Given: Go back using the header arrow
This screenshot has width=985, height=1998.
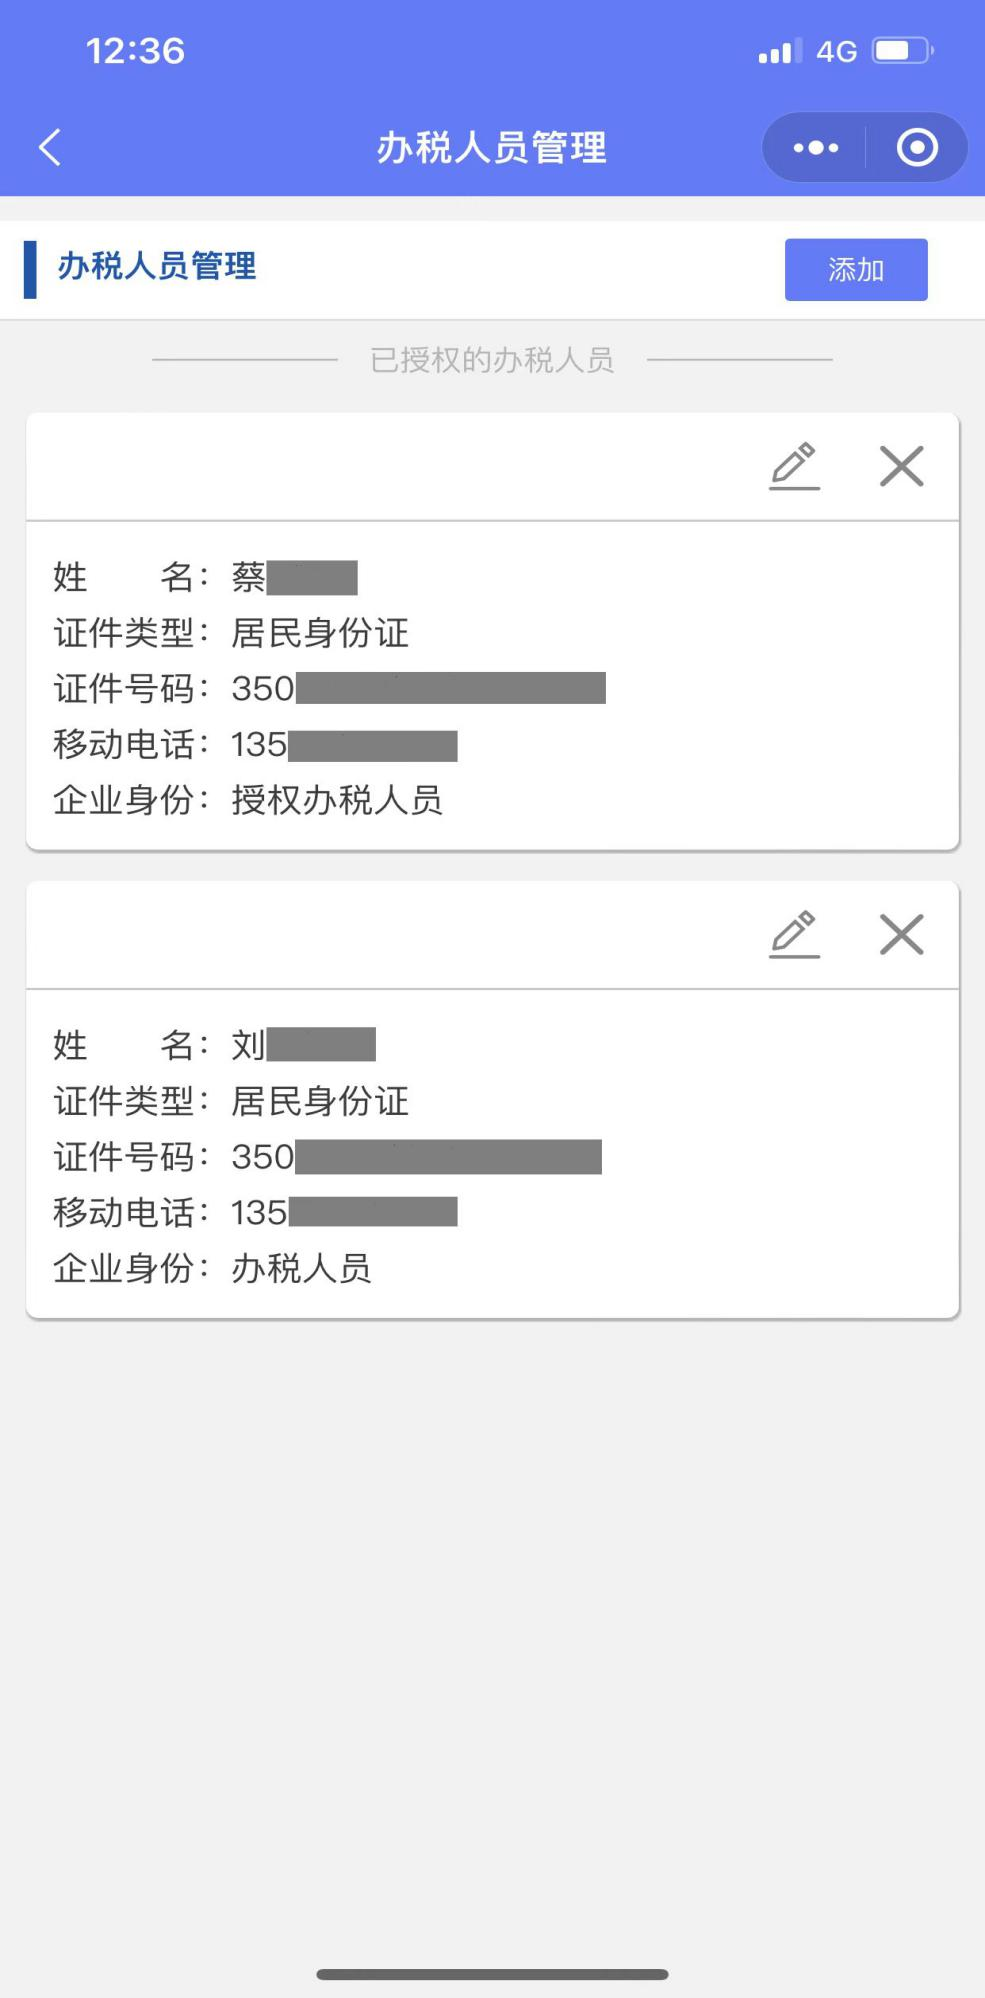Looking at the screenshot, I should pyautogui.click(x=50, y=147).
